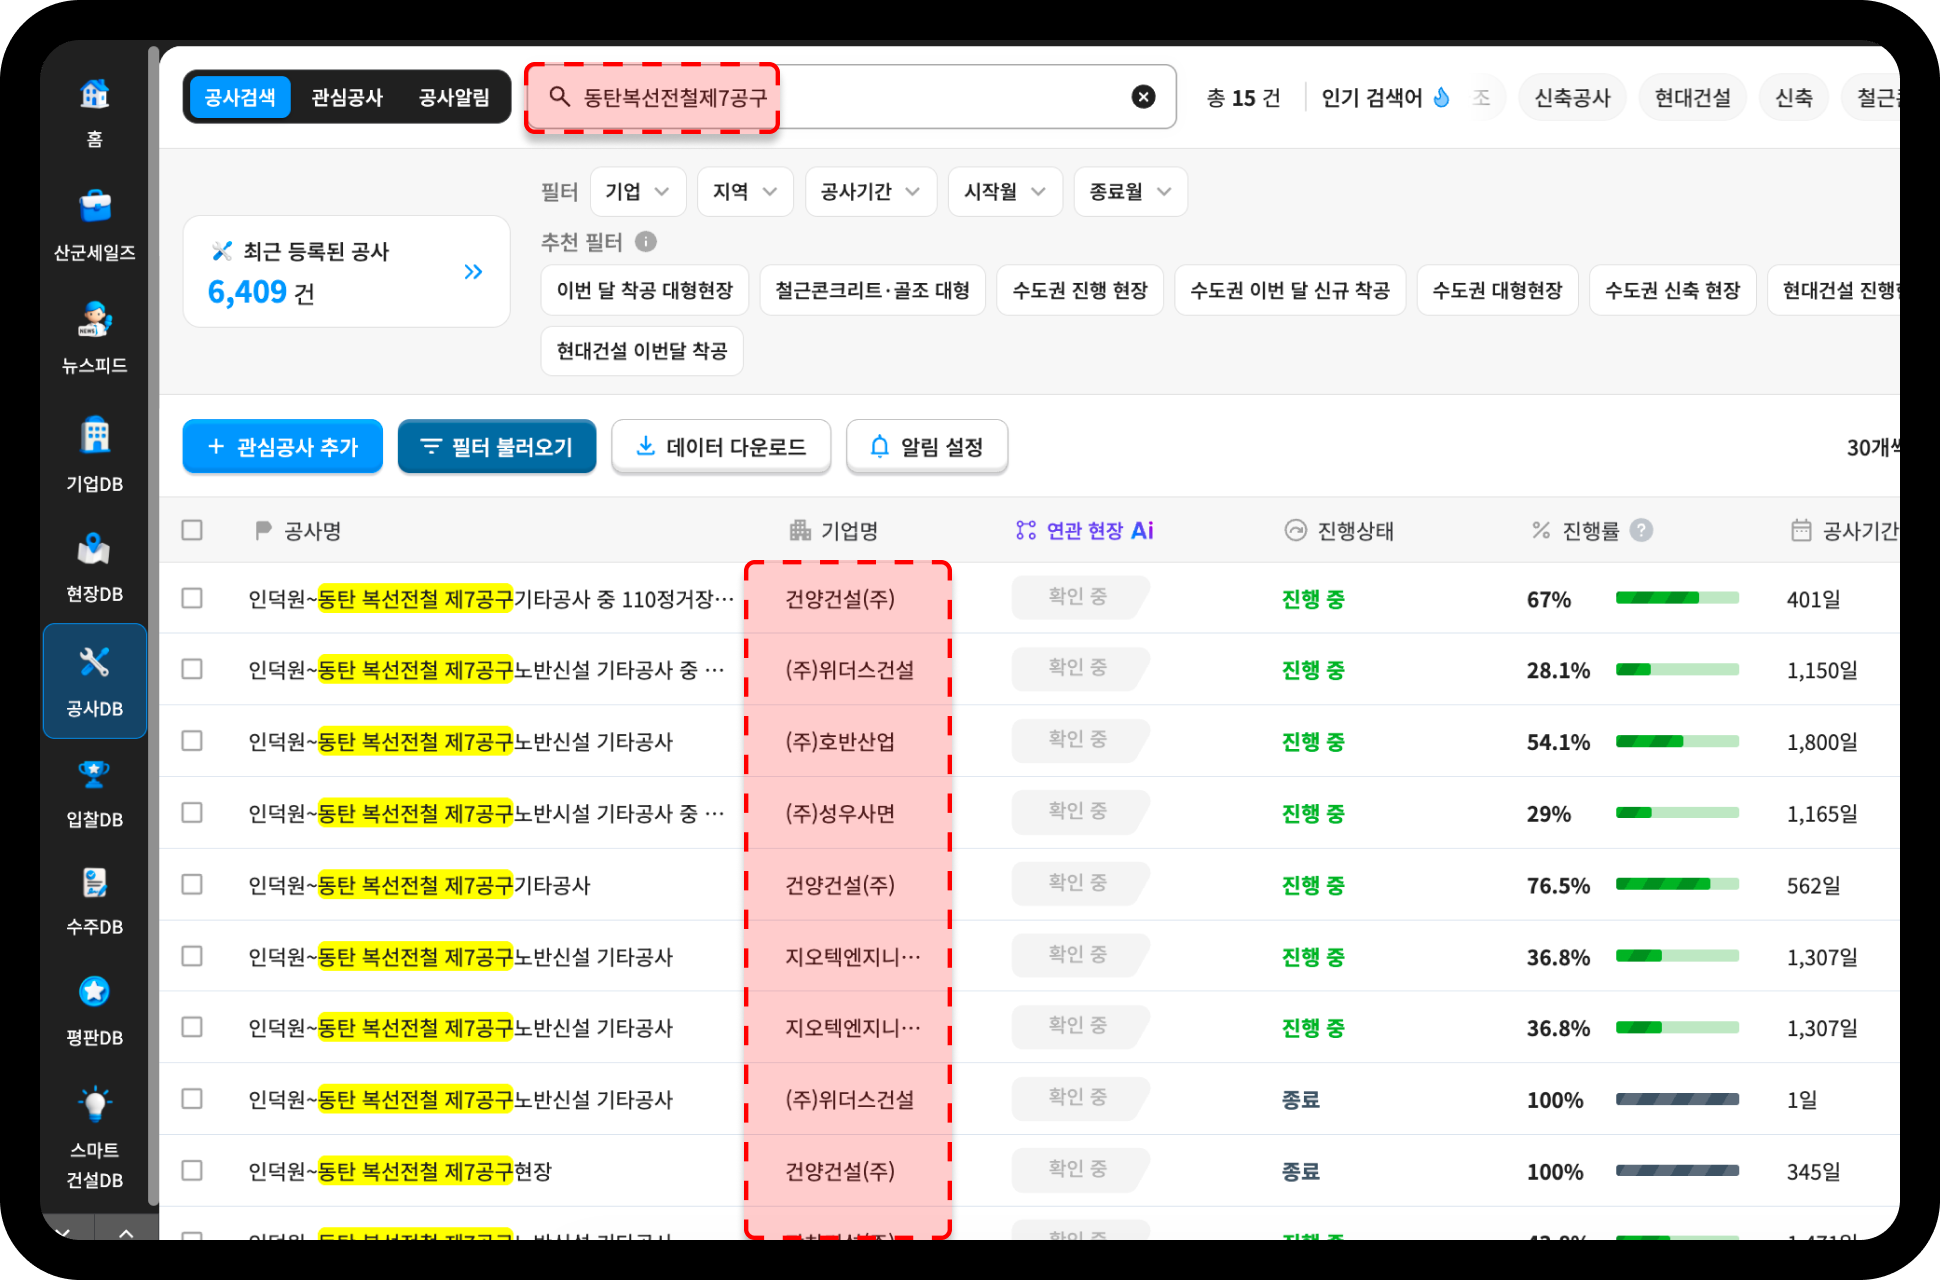Click the 진행률 help question icon
Viewport: 1940px width, 1280px height.
[1641, 530]
